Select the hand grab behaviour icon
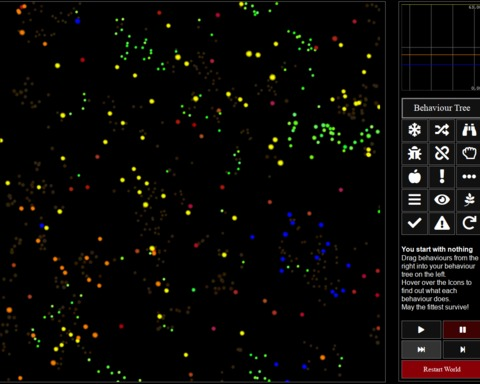Viewport: 480px width, 384px height. 469,153
